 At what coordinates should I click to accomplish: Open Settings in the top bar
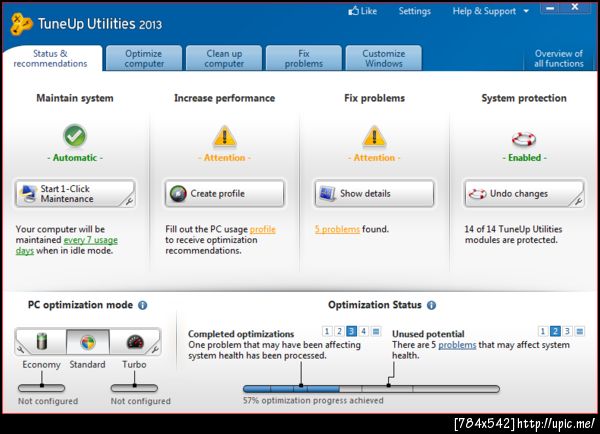[415, 11]
